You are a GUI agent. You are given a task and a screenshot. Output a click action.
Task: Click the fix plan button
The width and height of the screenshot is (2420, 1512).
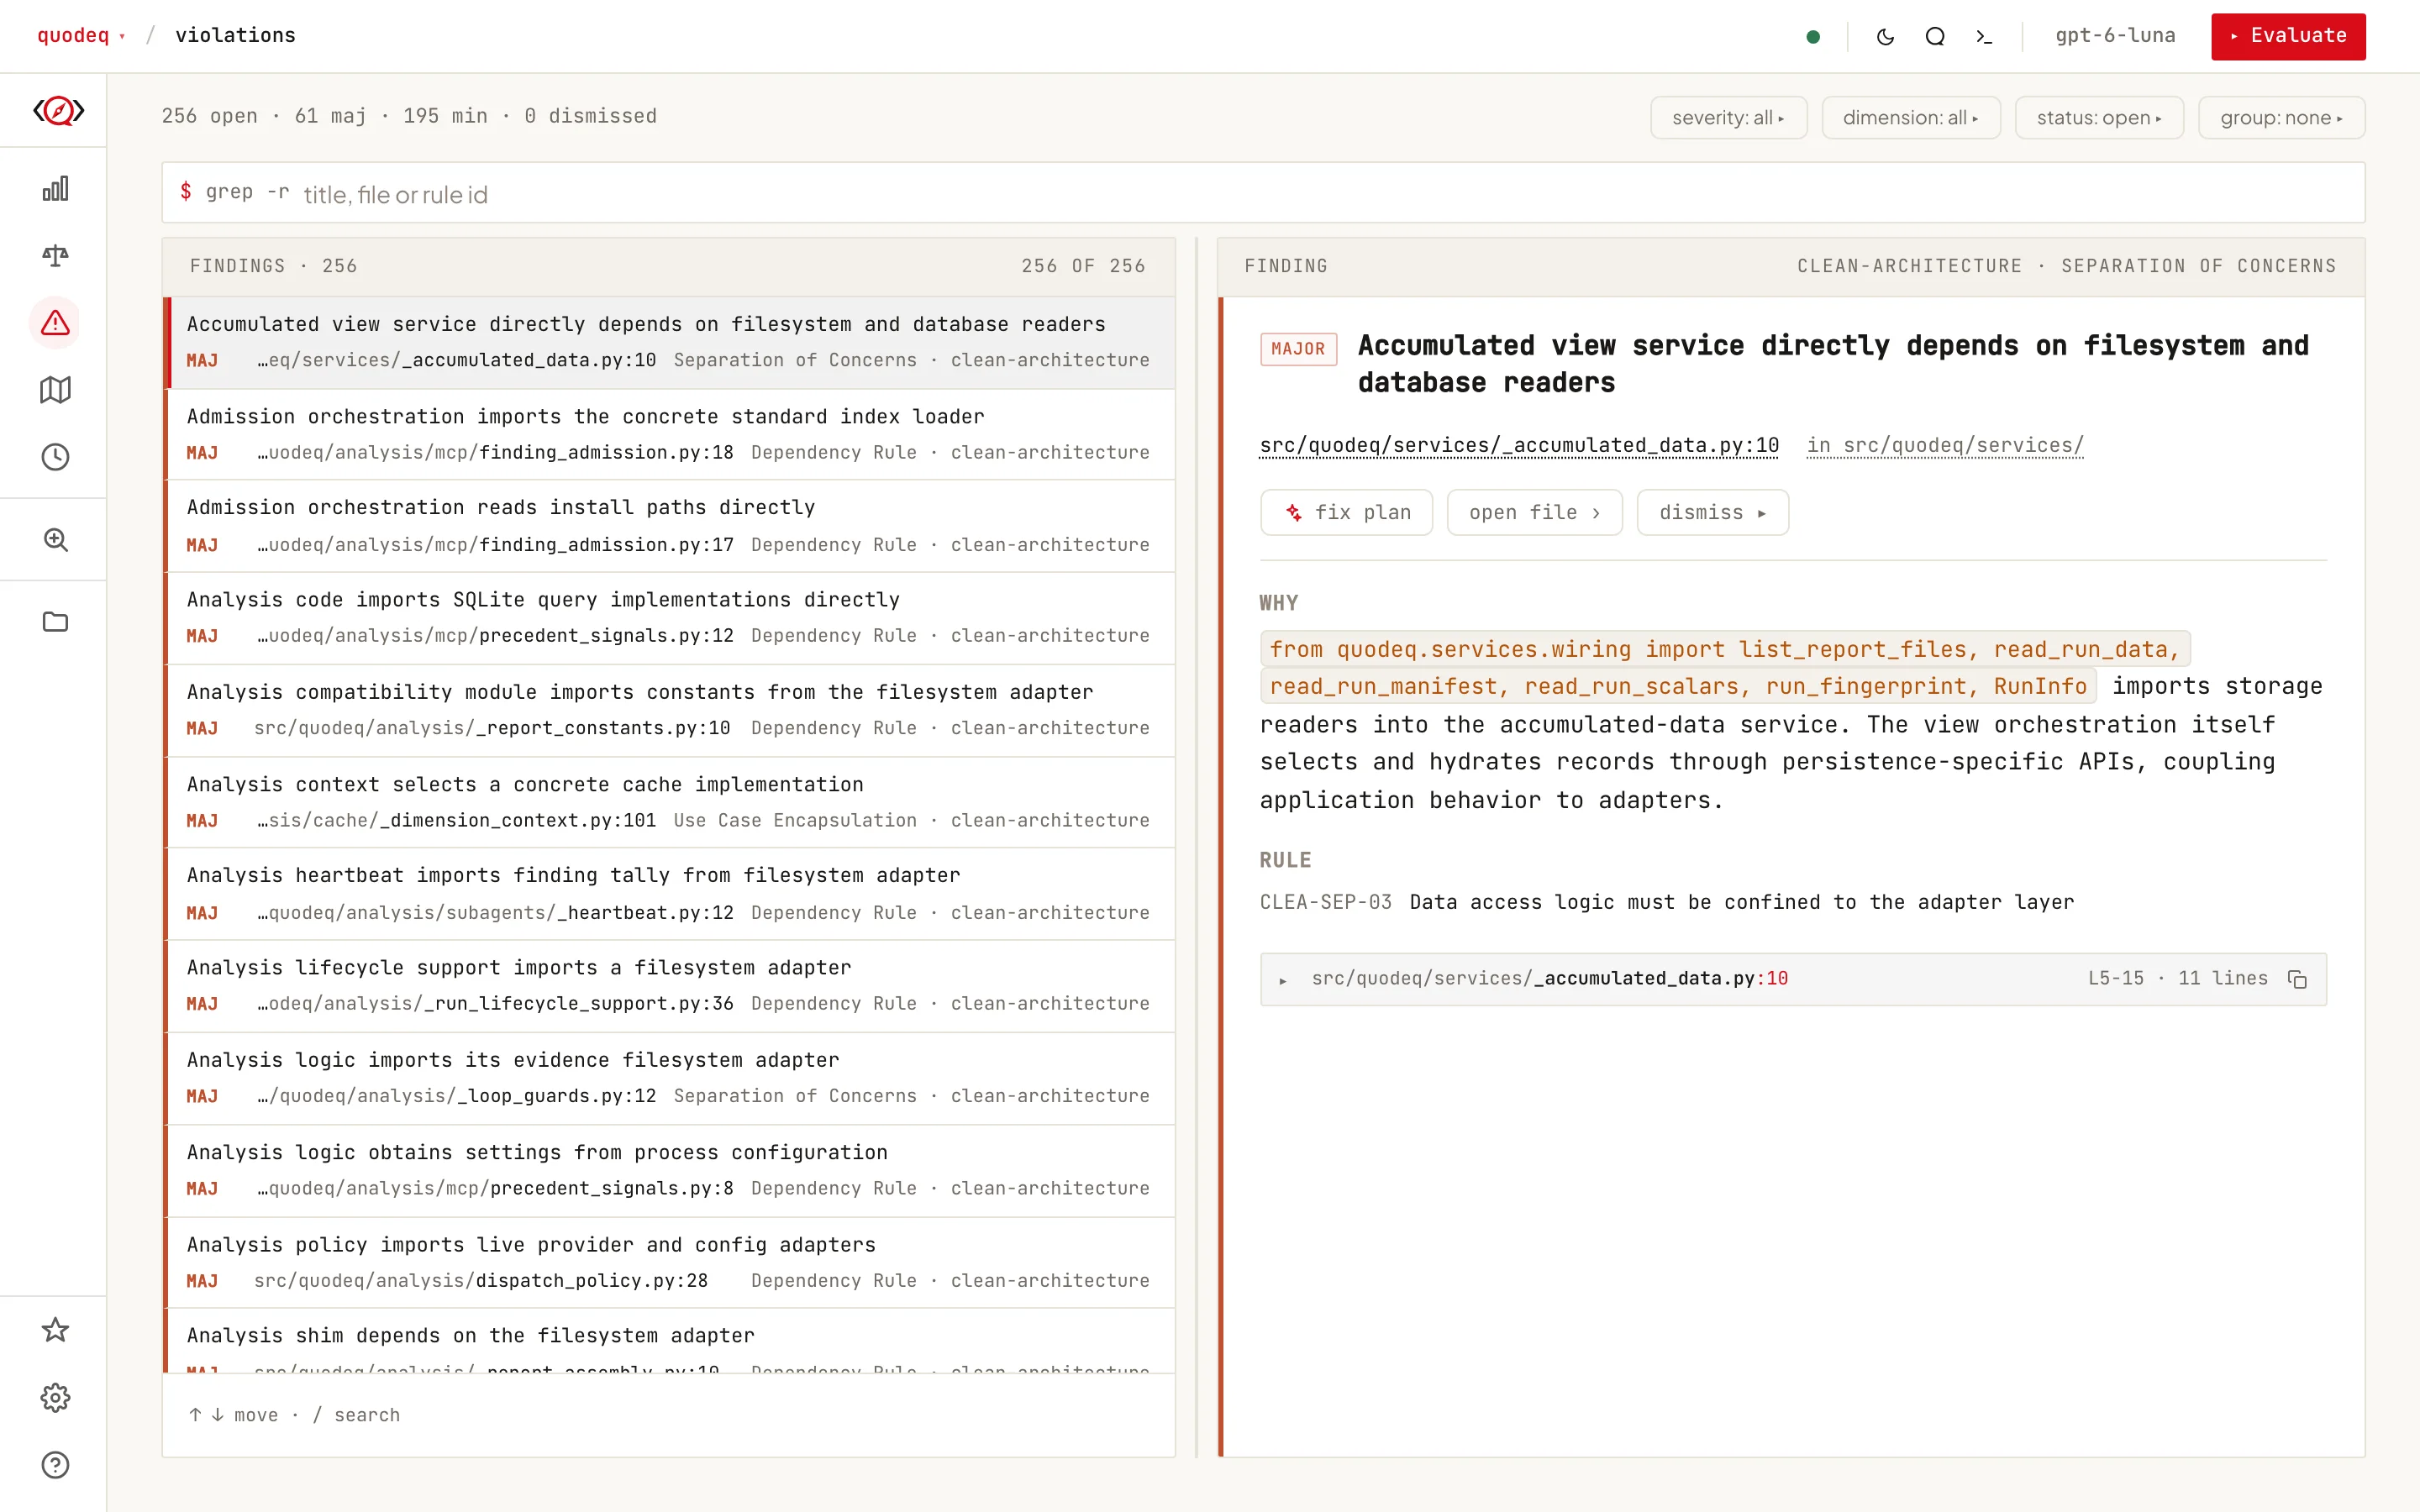pyautogui.click(x=1346, y=513)
